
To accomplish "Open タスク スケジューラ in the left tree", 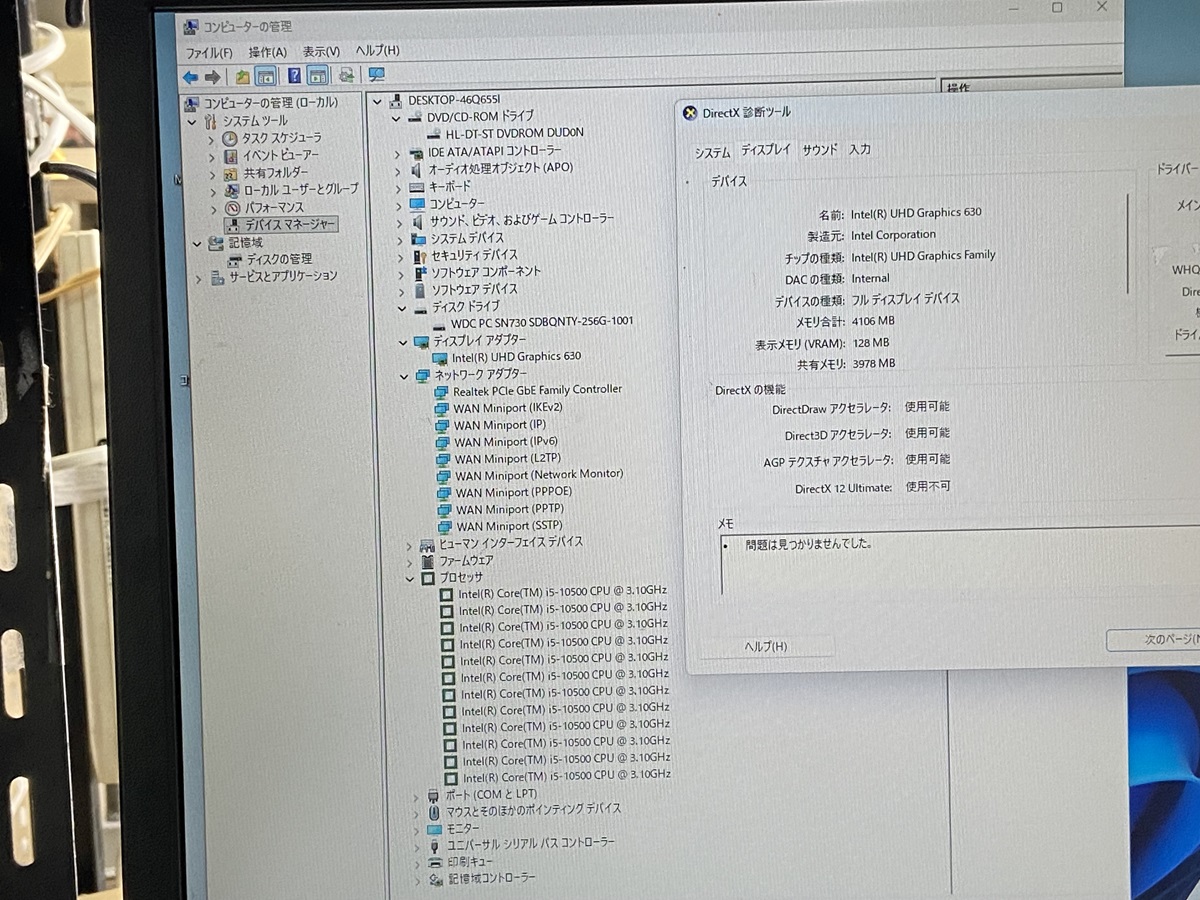I will [x=281, y=137].
